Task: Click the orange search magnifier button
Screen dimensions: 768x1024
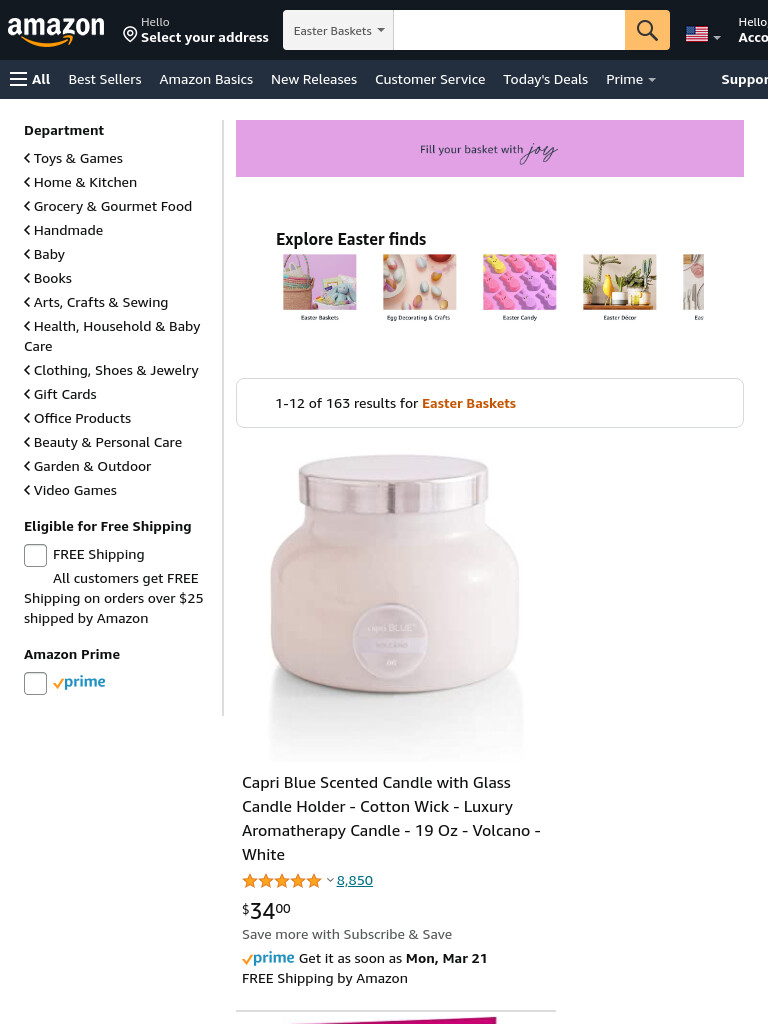Action: (x=647, y=30)
